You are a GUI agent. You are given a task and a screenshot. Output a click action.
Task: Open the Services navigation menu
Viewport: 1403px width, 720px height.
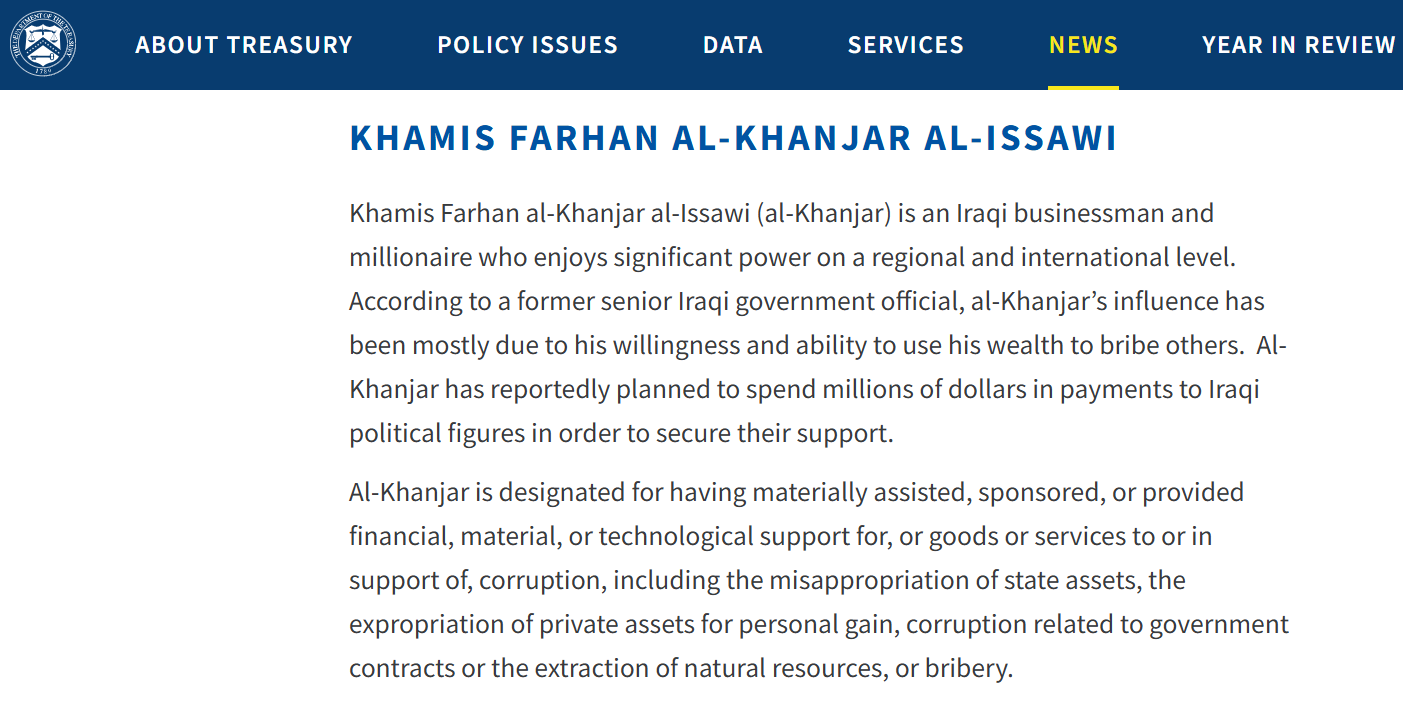pyautogui.click(x=905, y=45)
